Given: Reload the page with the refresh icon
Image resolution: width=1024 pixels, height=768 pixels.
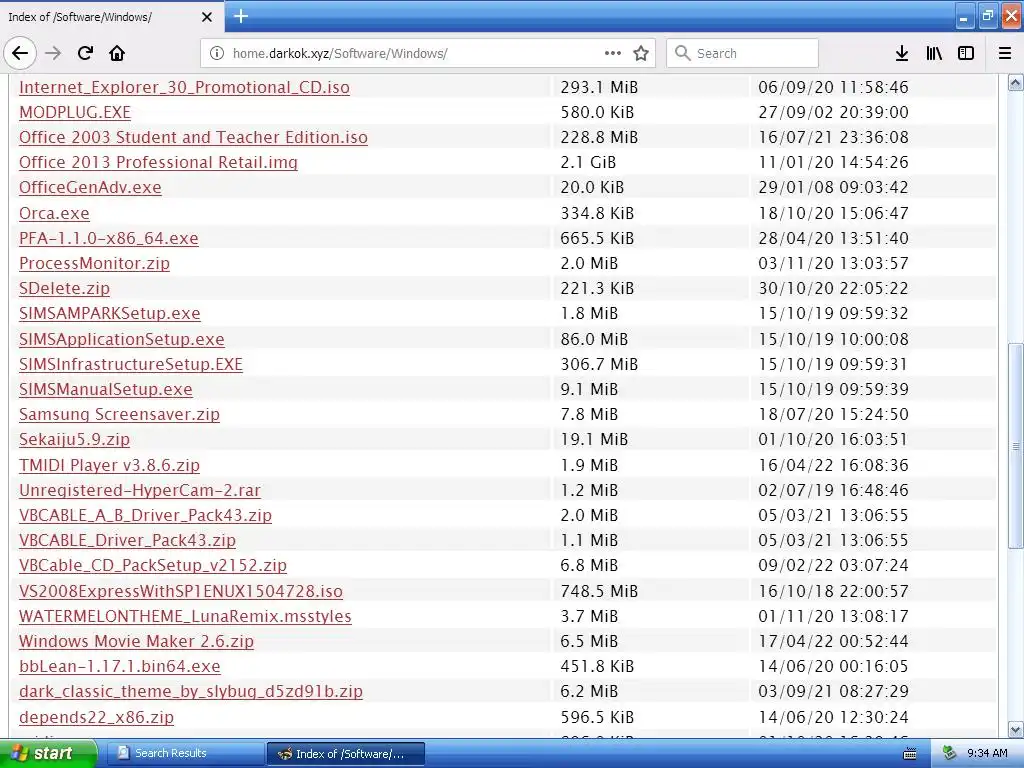Looking at the screenshot, I should click(x=85, y=54).
